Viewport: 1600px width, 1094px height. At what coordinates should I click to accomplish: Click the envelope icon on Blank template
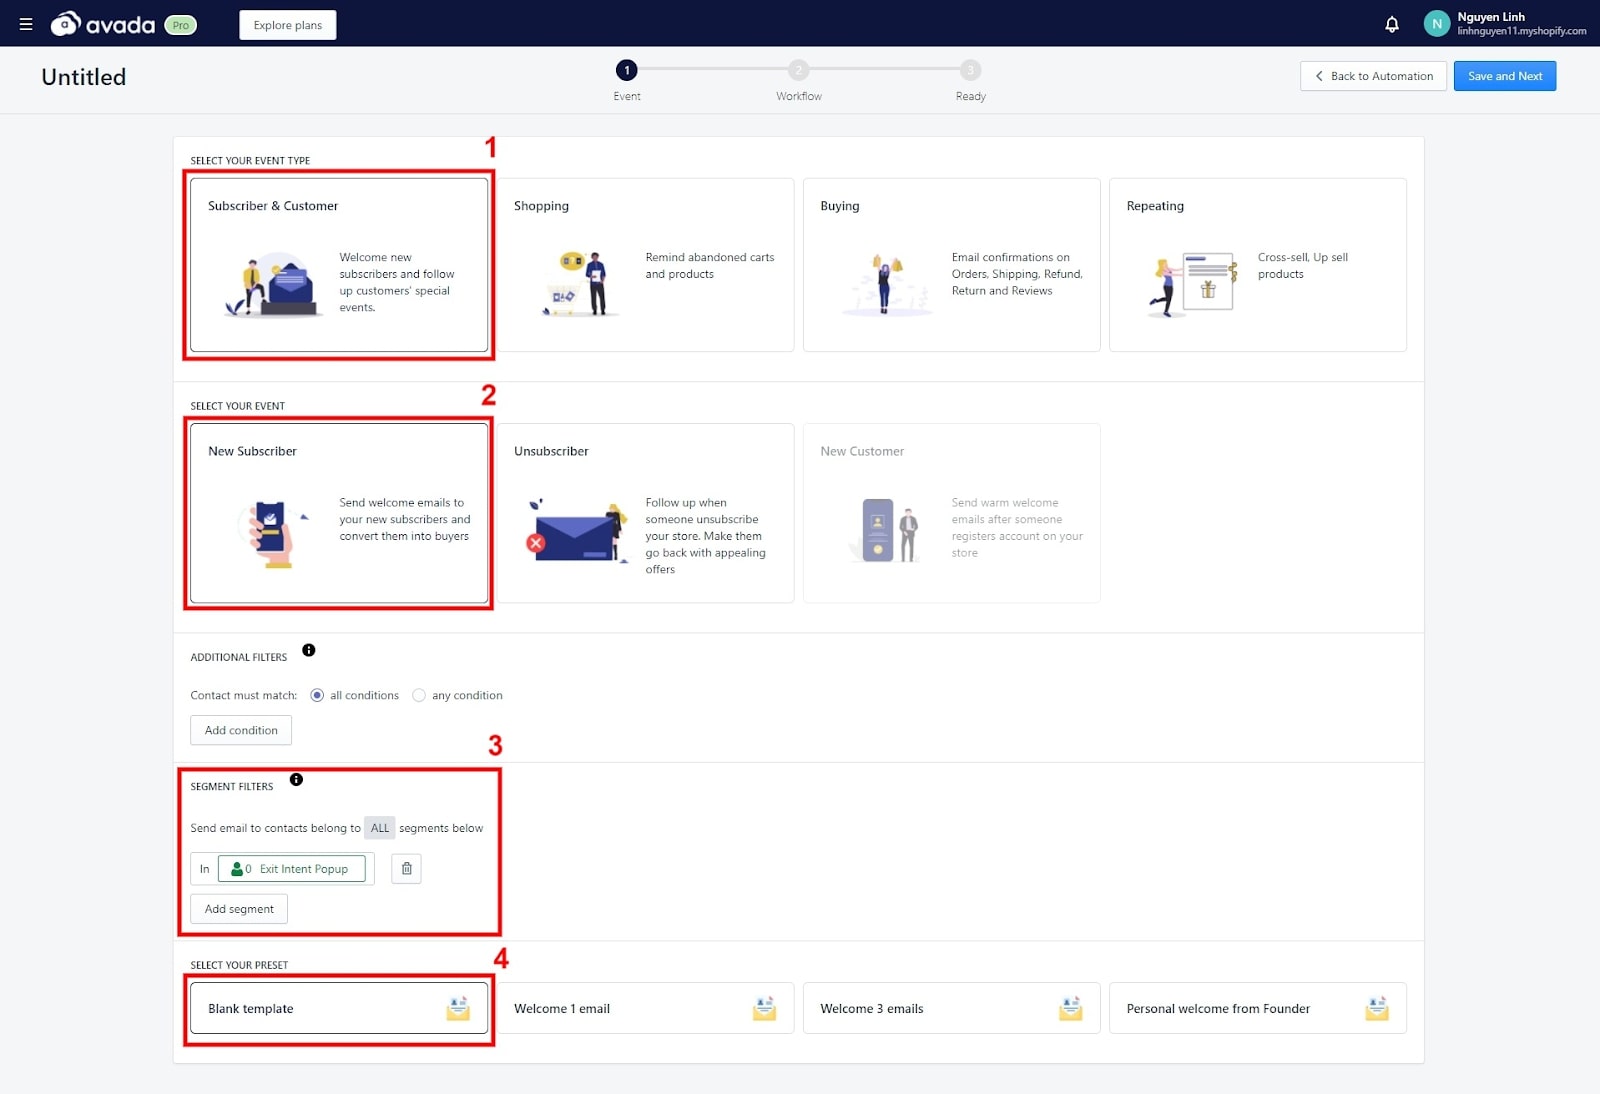tap(458, 1008)
